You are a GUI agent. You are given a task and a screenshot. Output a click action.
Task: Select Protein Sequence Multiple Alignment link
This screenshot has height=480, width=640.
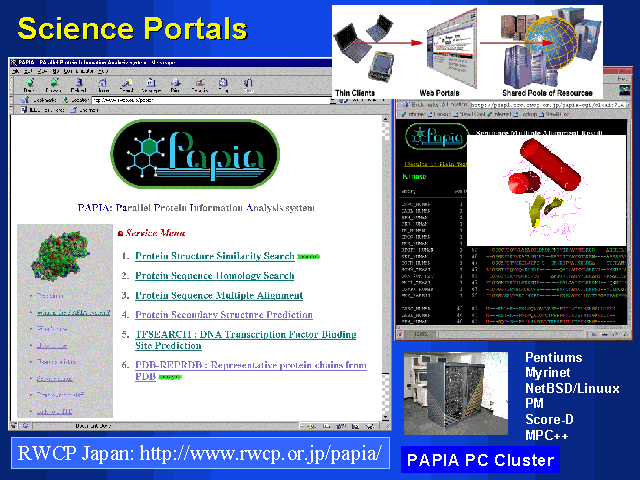(214, 296)
